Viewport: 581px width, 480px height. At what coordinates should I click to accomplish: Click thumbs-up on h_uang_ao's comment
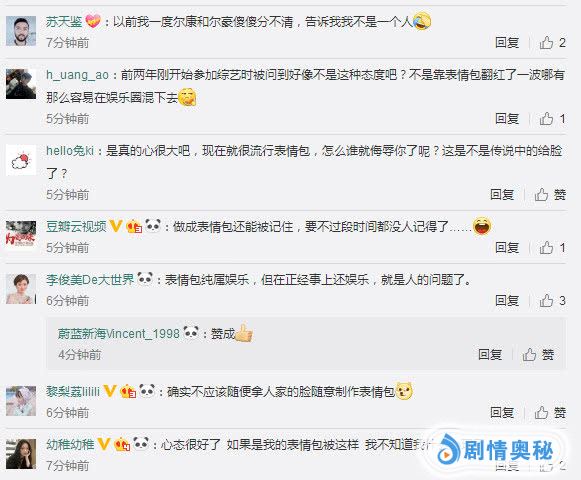pyautogui.click(x=547, y=119)
